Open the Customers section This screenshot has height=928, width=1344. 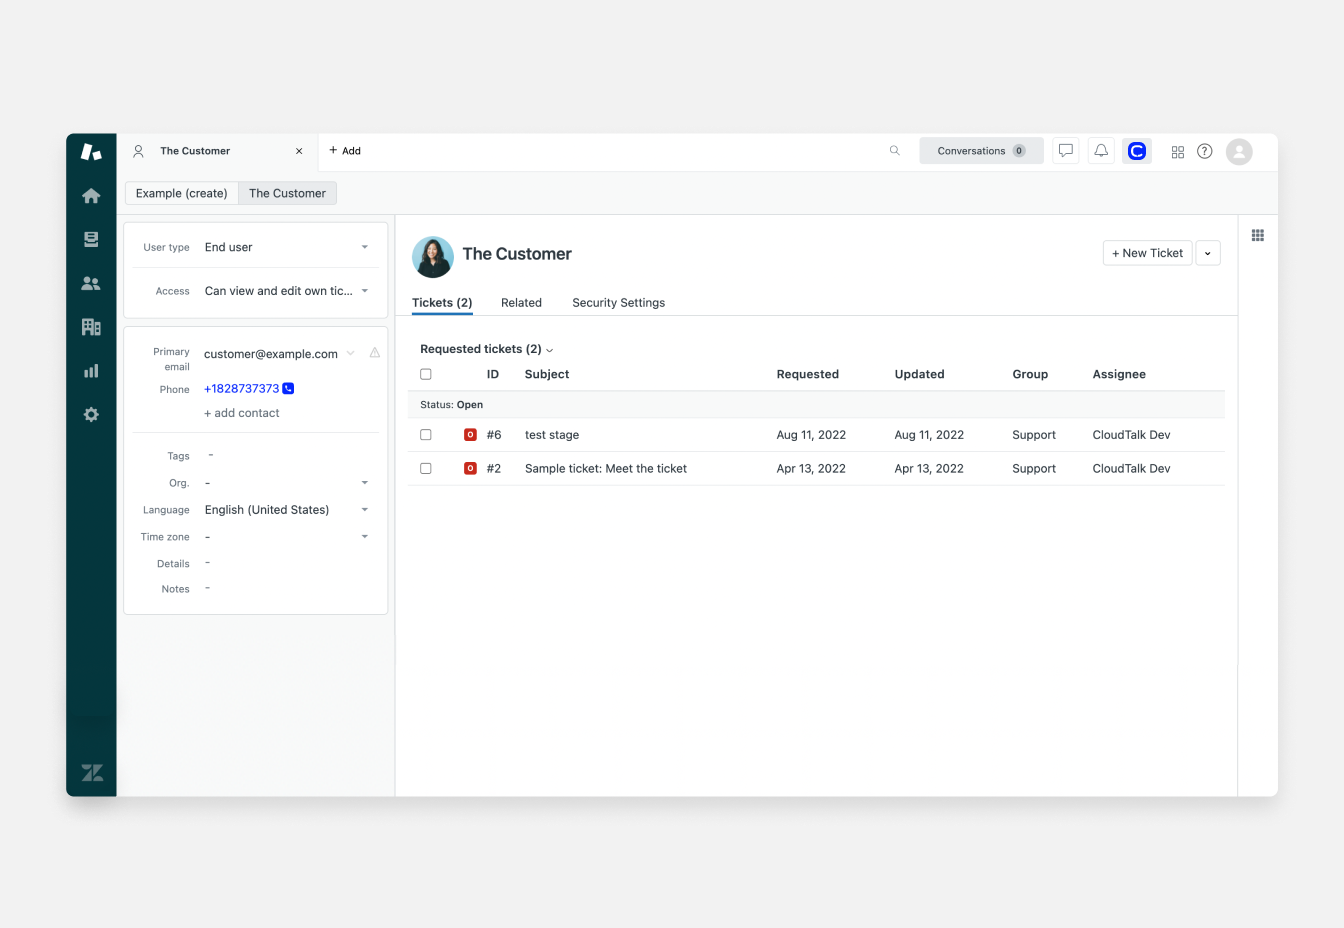(x=91, y=283)
